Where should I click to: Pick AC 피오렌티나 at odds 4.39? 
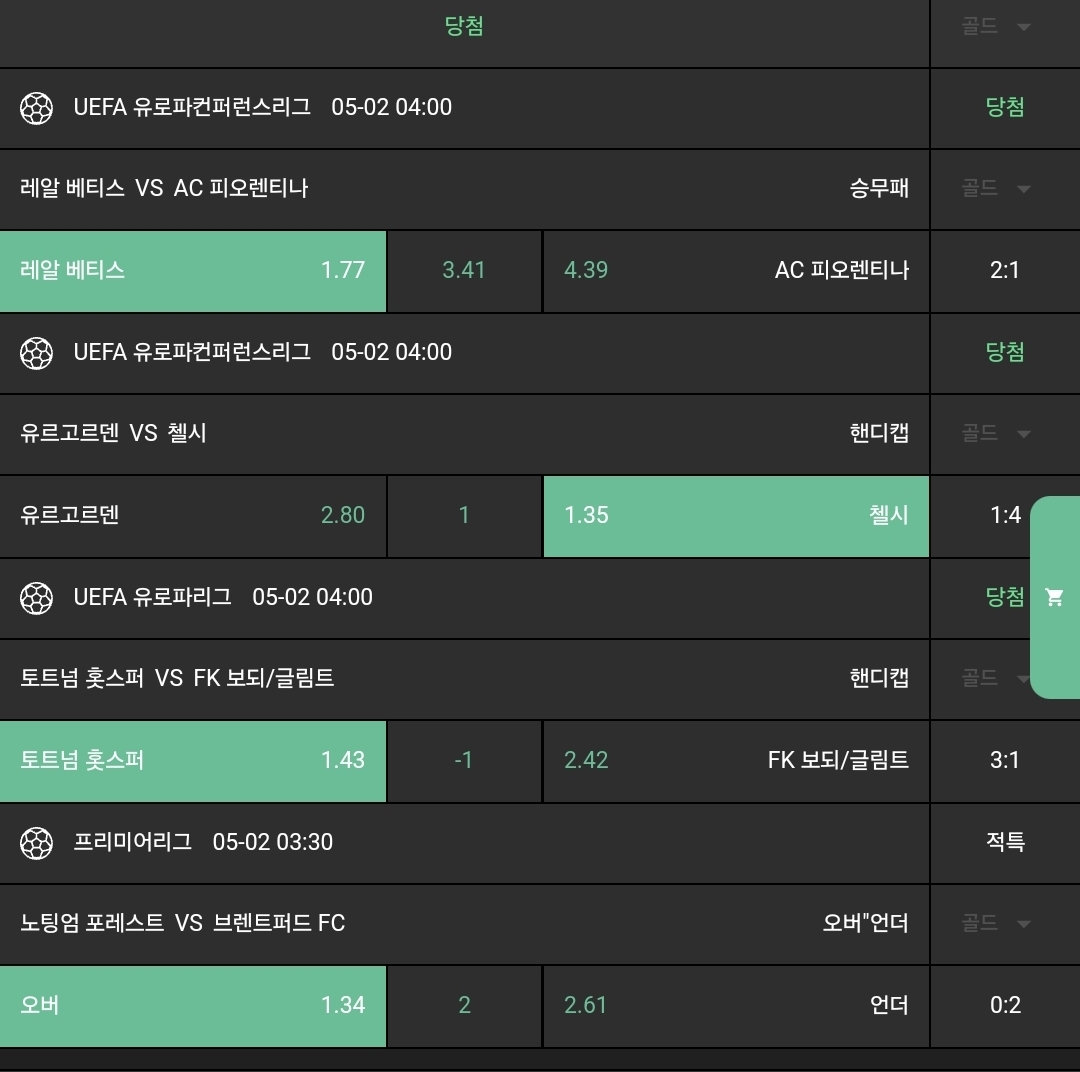(x=736, y=270)
